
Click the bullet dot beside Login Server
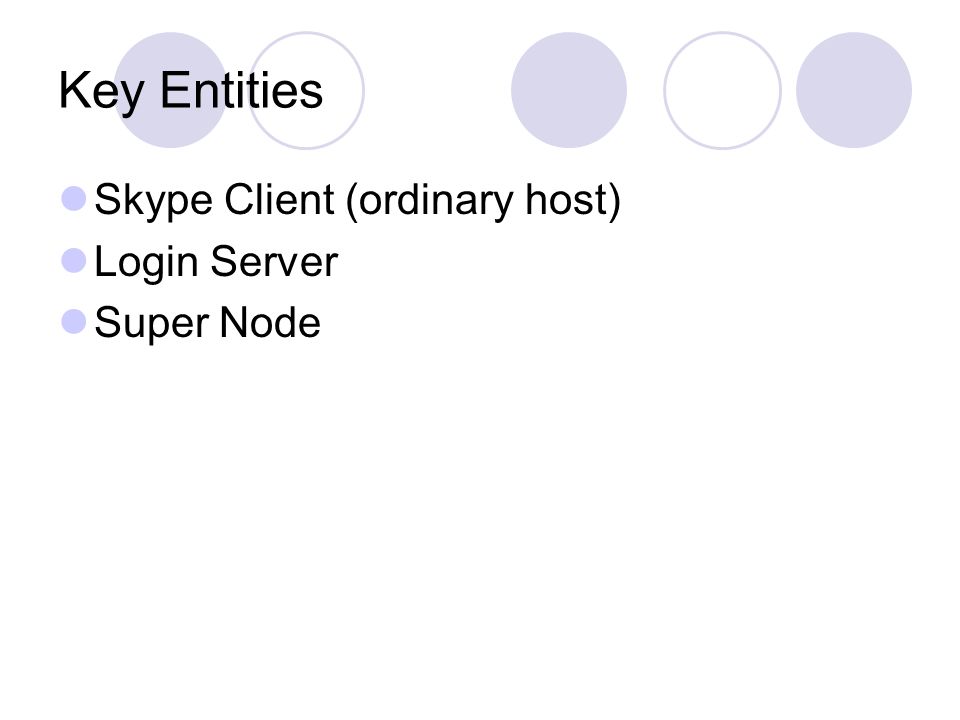click(73, 260)
